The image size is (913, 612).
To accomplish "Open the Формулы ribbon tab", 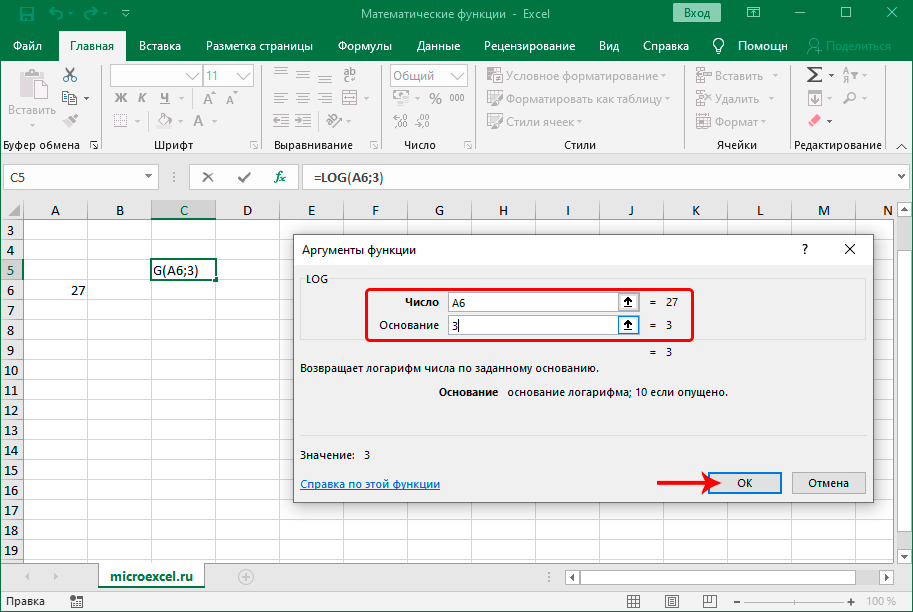I will coord(364,46).
